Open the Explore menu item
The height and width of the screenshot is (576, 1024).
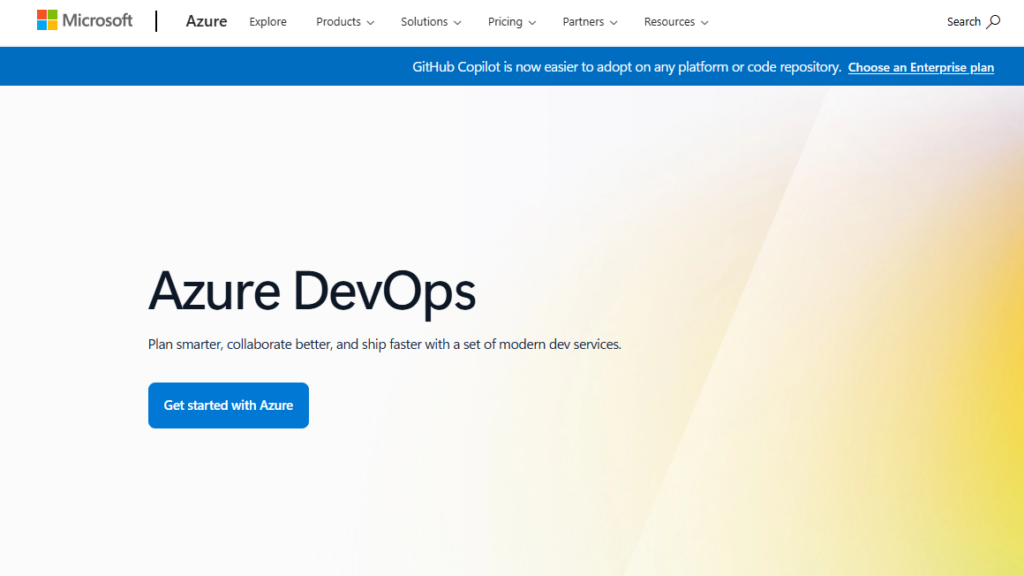coord(268,22)
